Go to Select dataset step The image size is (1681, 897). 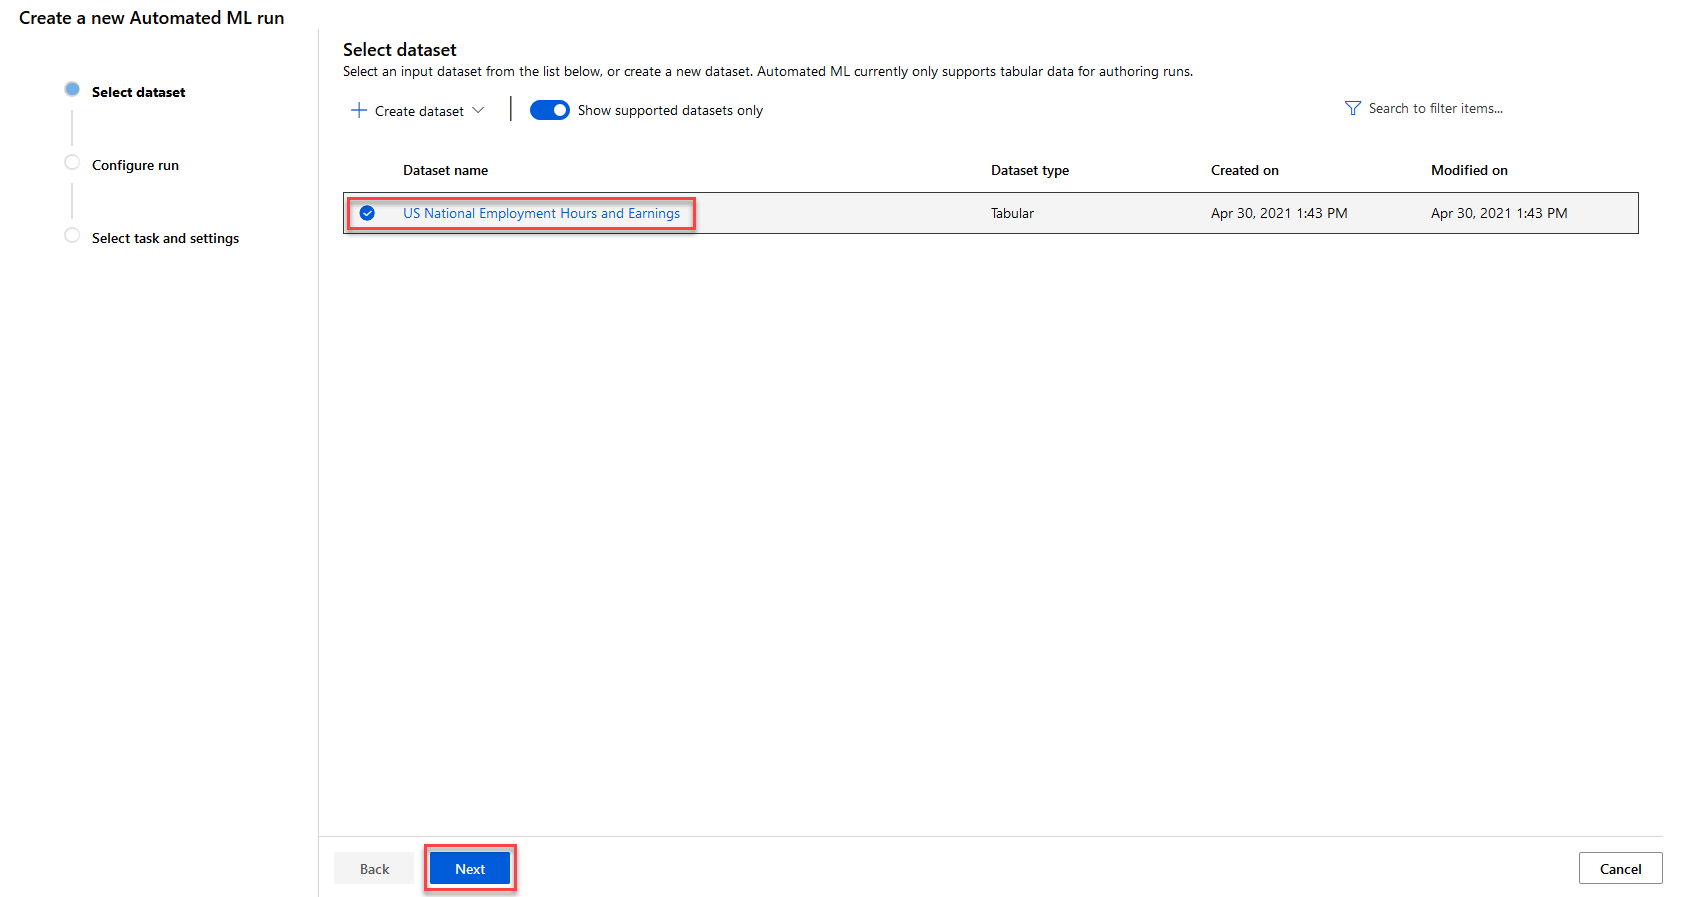pos(138,92)
